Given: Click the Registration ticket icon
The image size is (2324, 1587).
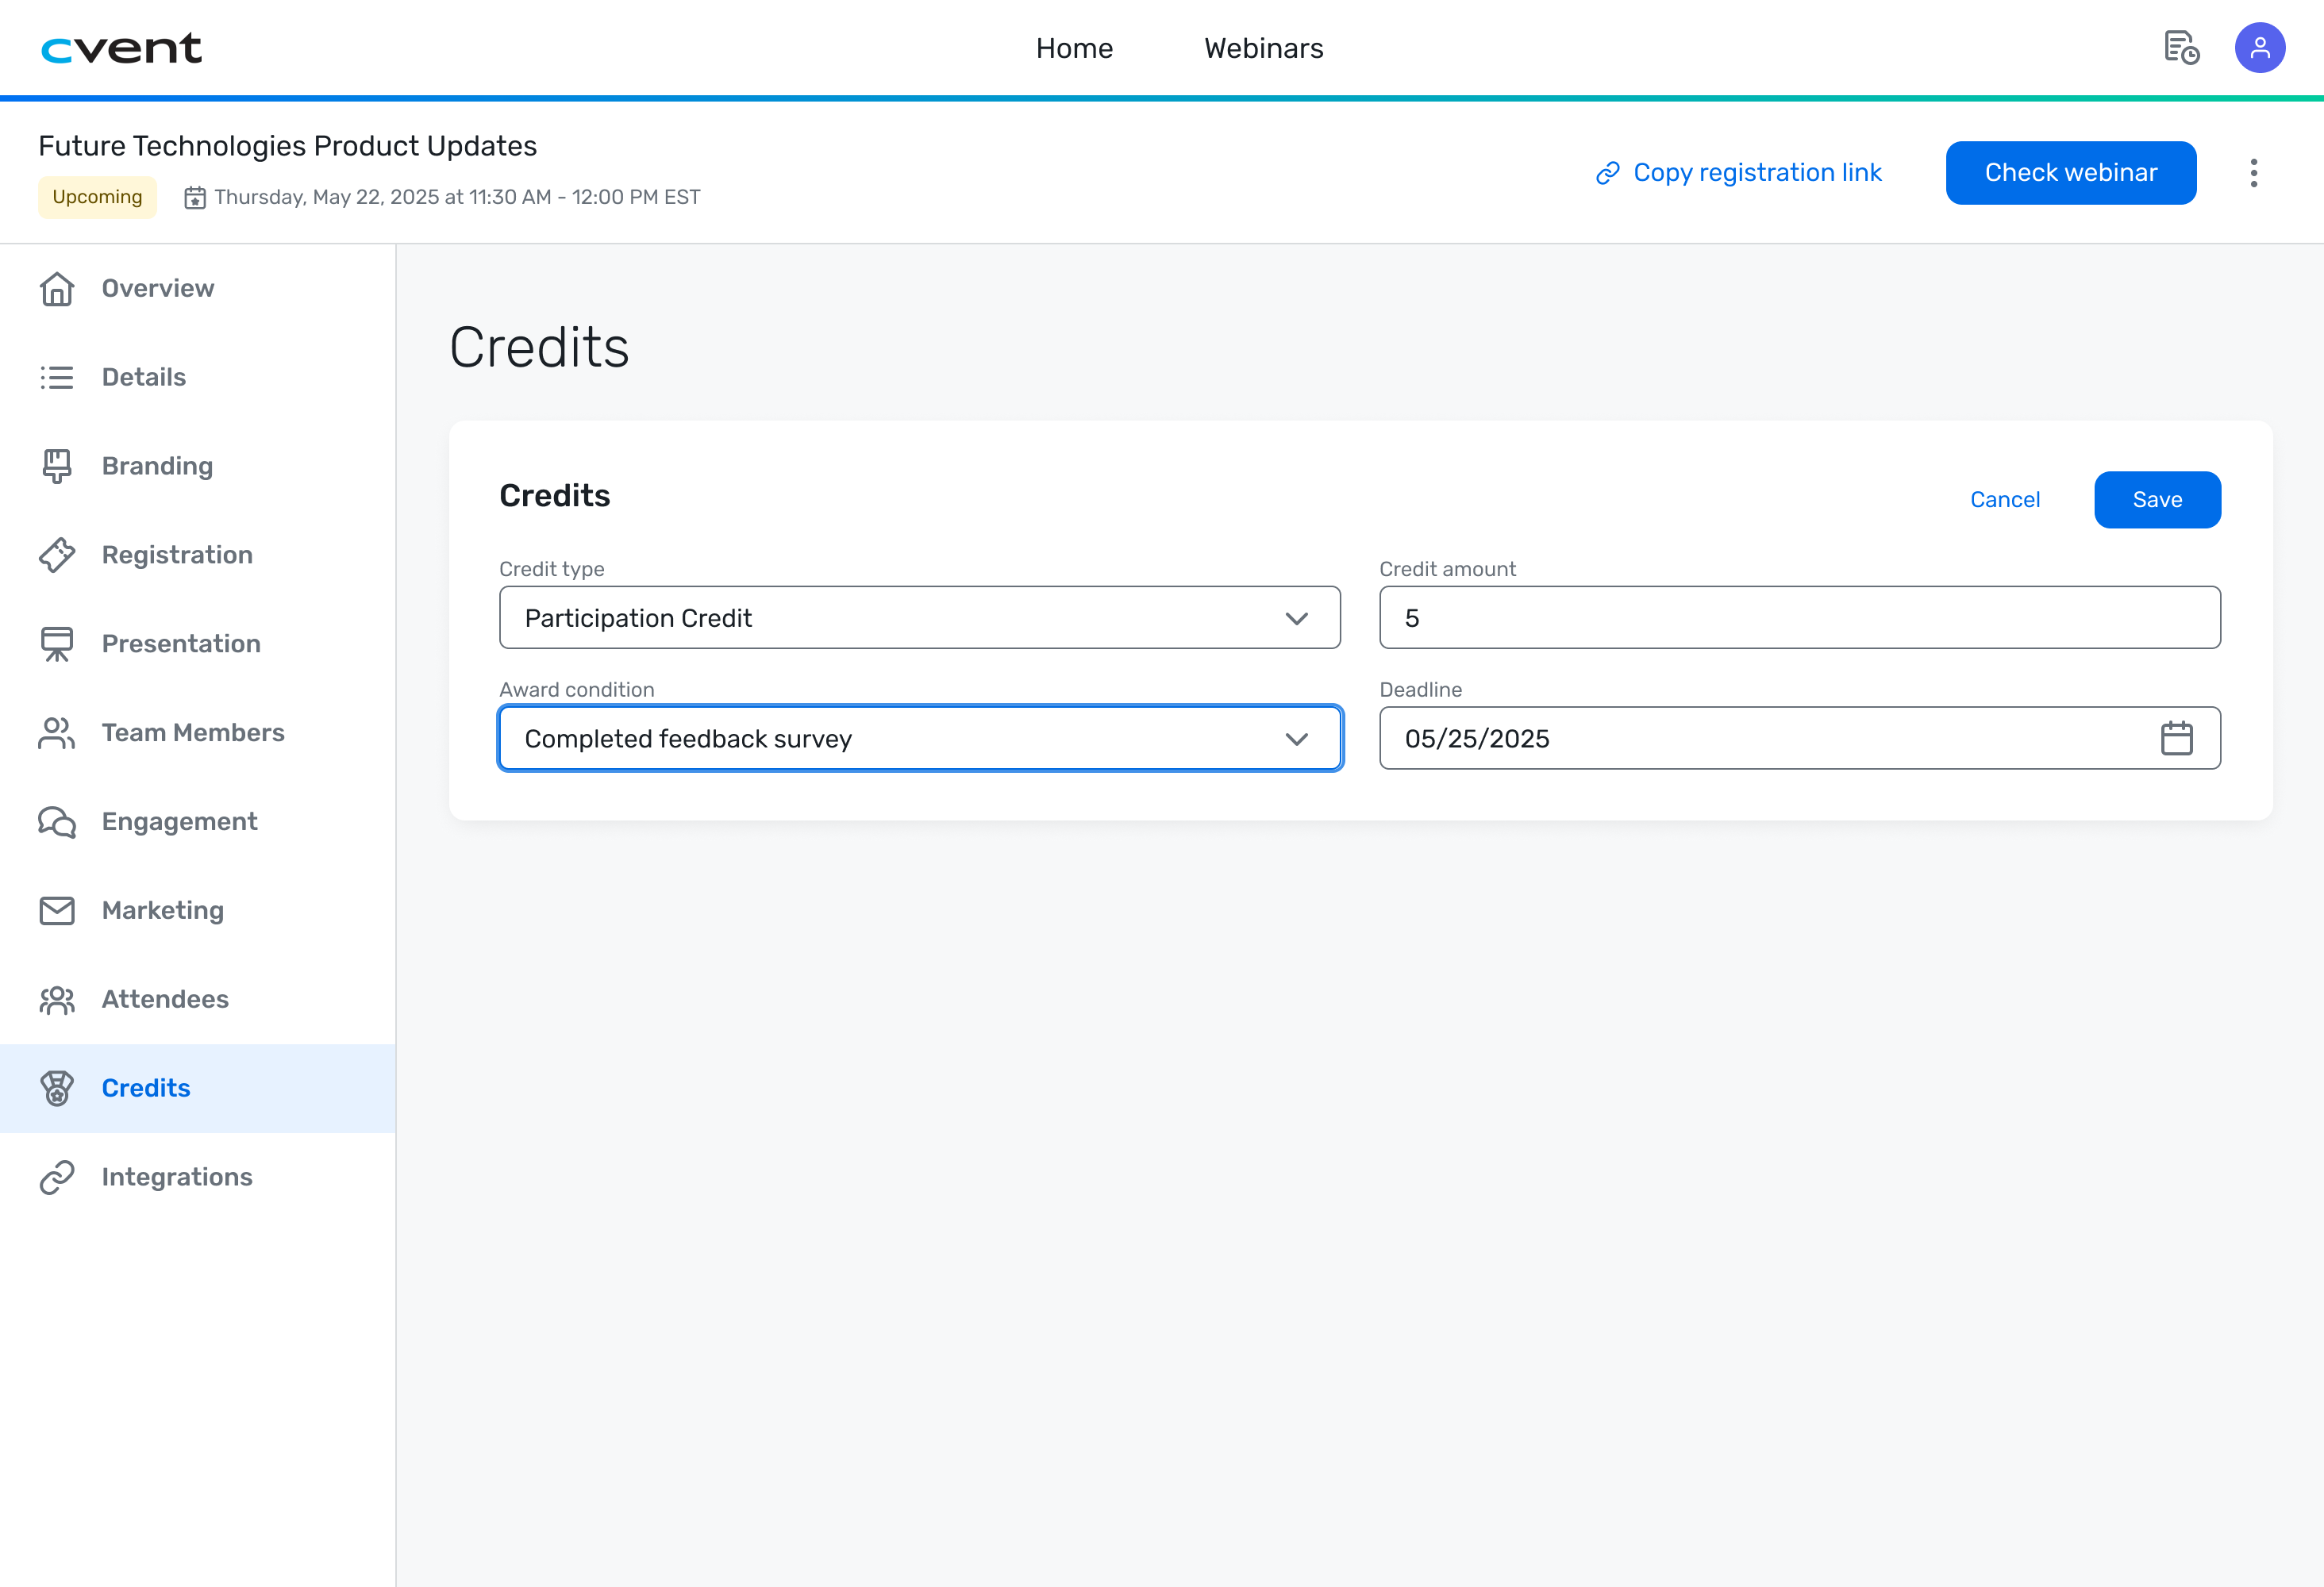Looking at the screenshot, I should click(x=57, y=555).
